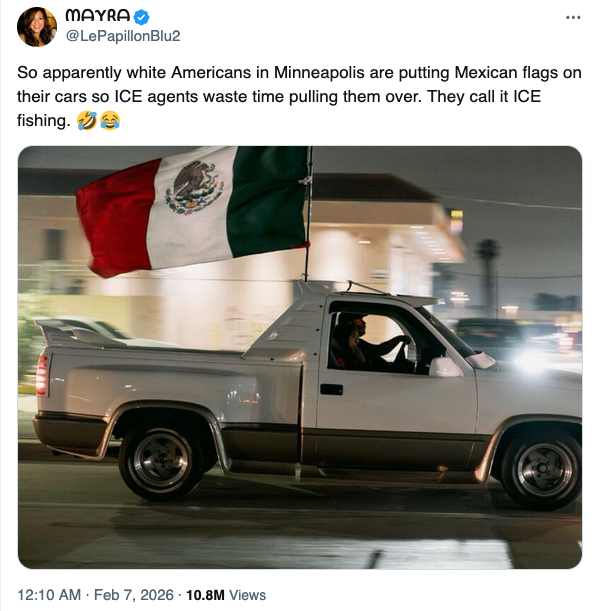Click the blue verified checkmark badge
This screenshot has width=598, height=611.
[141, 17]
